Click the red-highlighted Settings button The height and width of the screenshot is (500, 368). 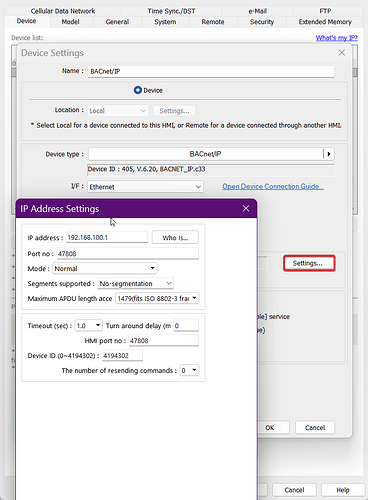pyautogui.click(x=309, y=263)
